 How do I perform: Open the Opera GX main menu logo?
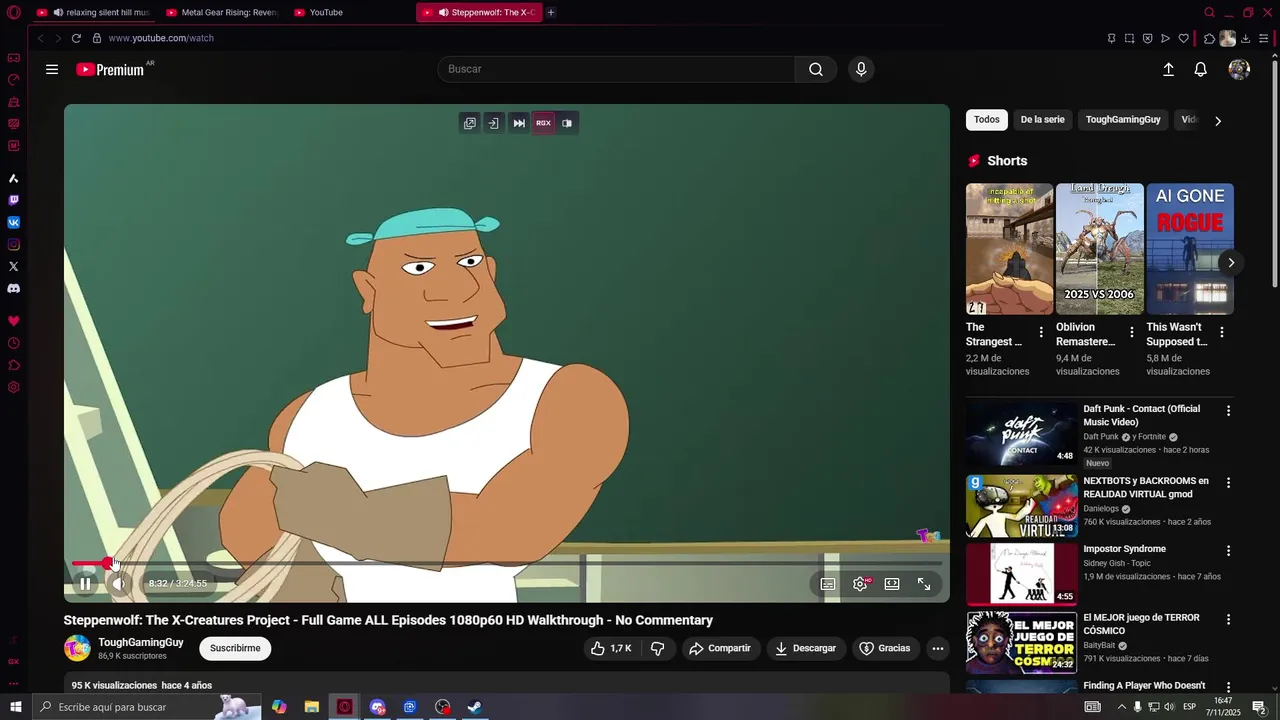pos(13,13)
